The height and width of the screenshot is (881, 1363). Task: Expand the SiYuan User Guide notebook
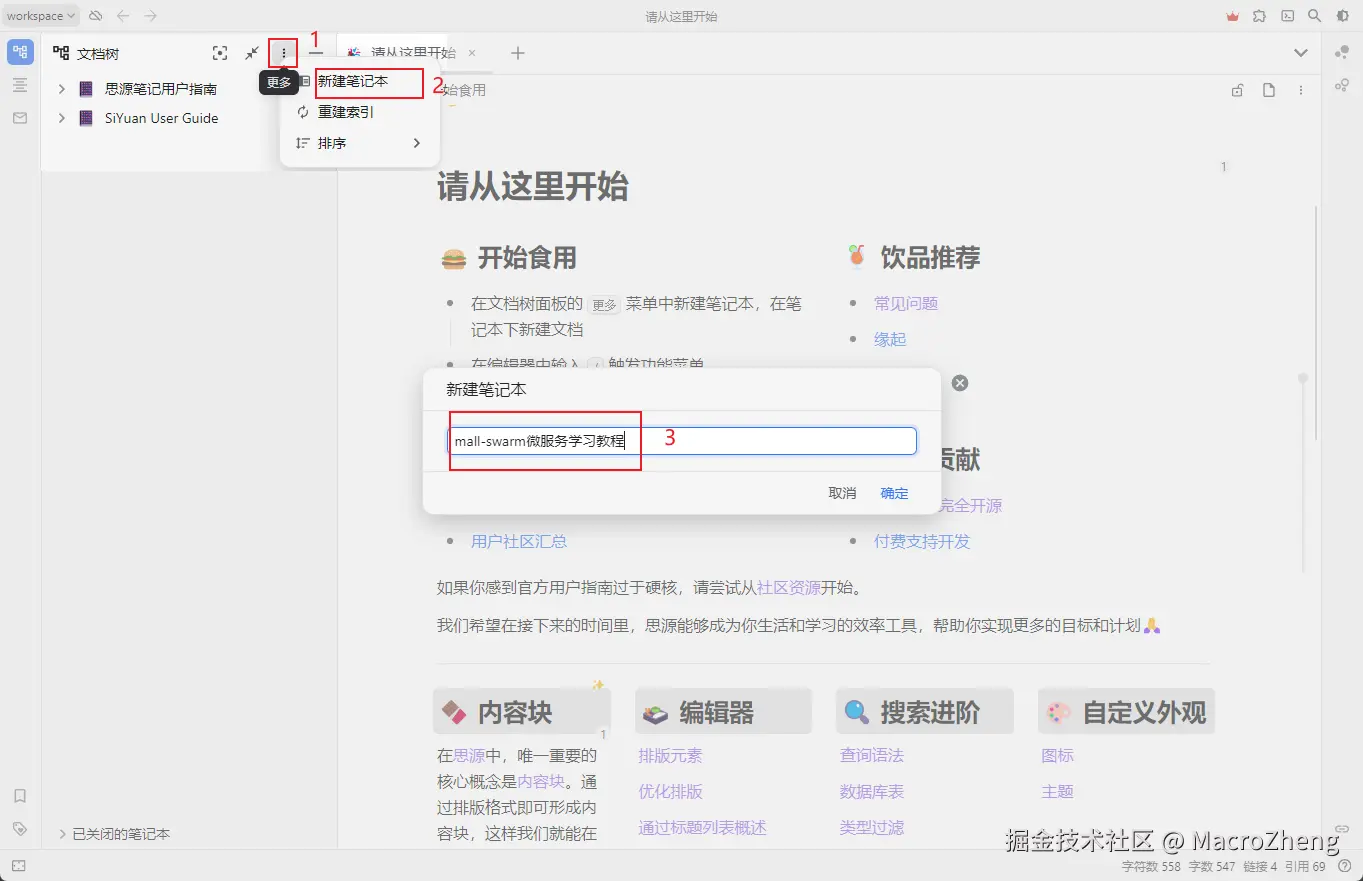coord(62,118)
